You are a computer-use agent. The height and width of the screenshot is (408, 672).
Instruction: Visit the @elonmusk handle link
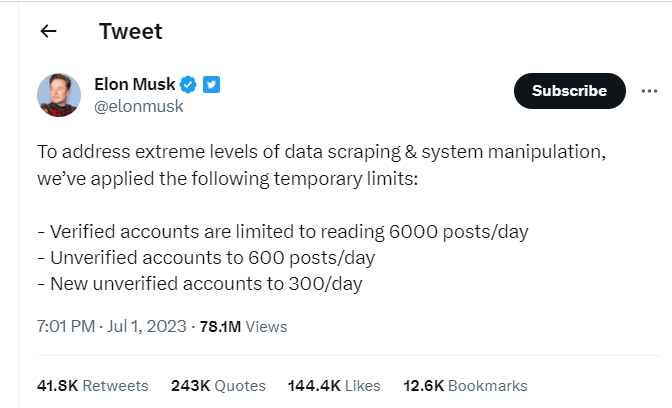click(x=138, y=106)
